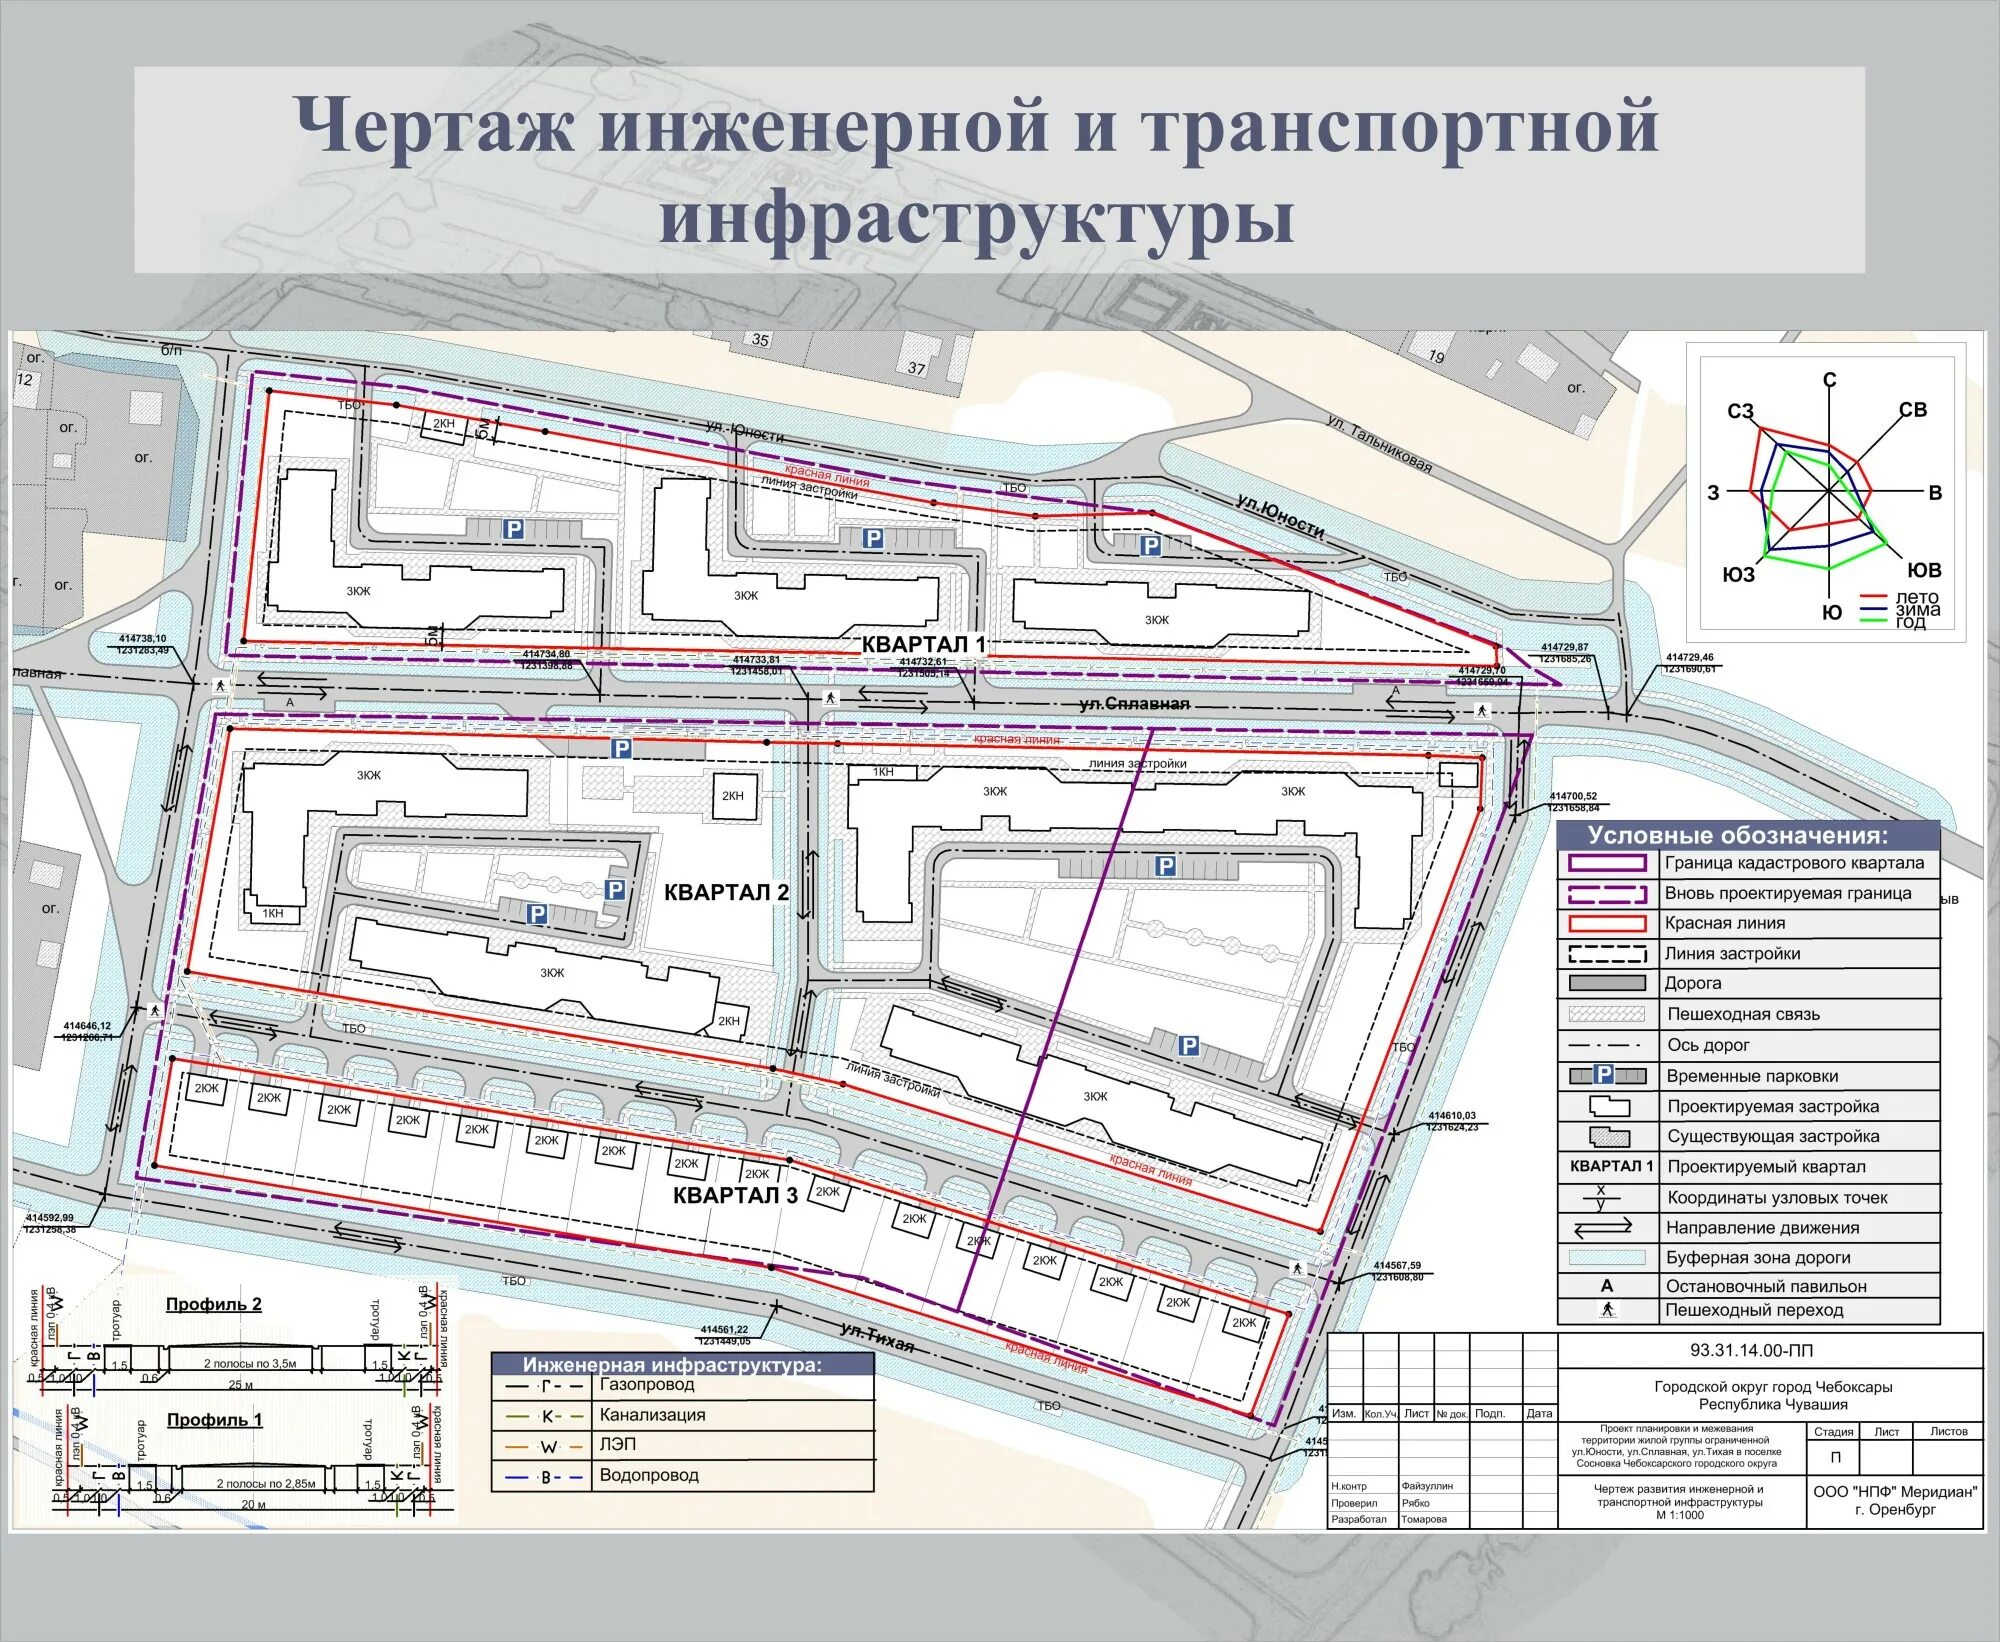The width and height of the screenshot is (2000, 1642).
Task: Click the pedestrian crossing icon at ул.Сплавная west end
Action: [x=220, y=685]
